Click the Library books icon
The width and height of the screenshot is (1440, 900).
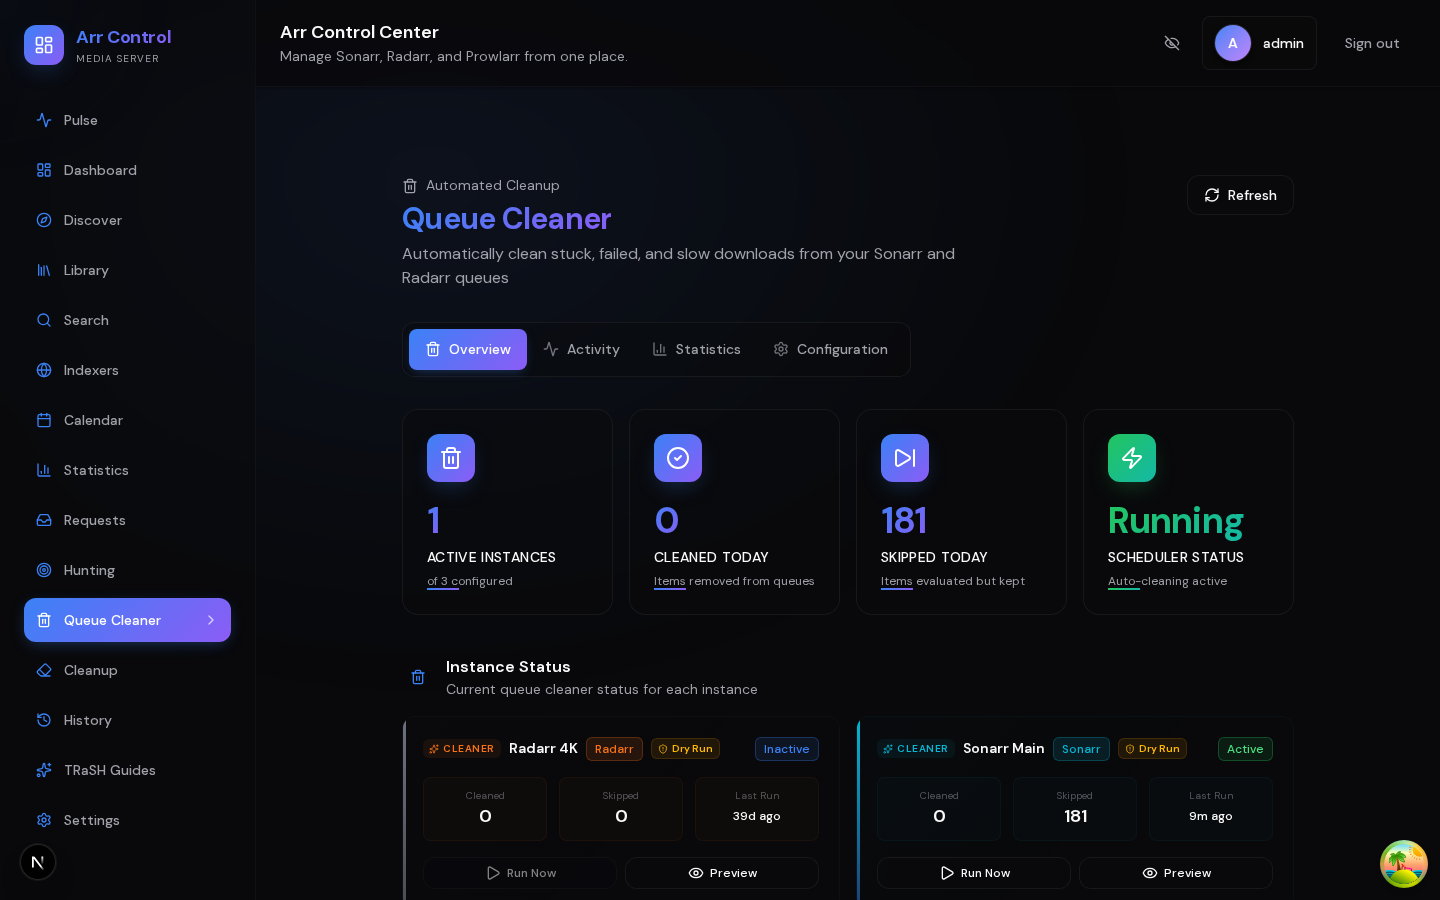tap(44, 270)
